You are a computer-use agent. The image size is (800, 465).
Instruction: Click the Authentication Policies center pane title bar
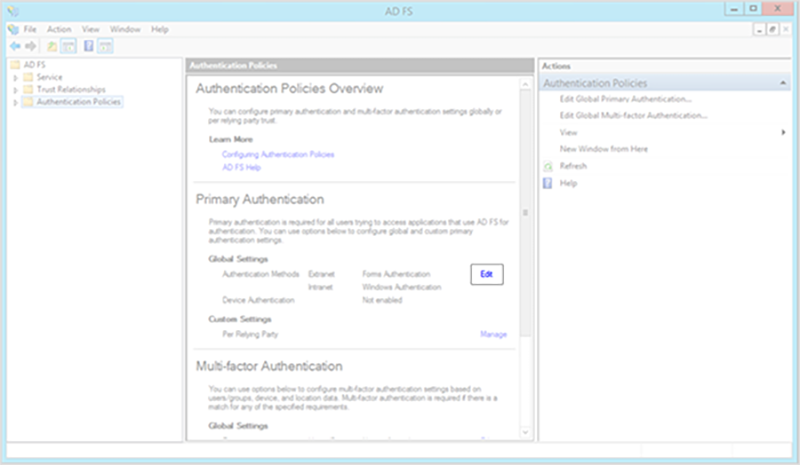coord(360,65)
